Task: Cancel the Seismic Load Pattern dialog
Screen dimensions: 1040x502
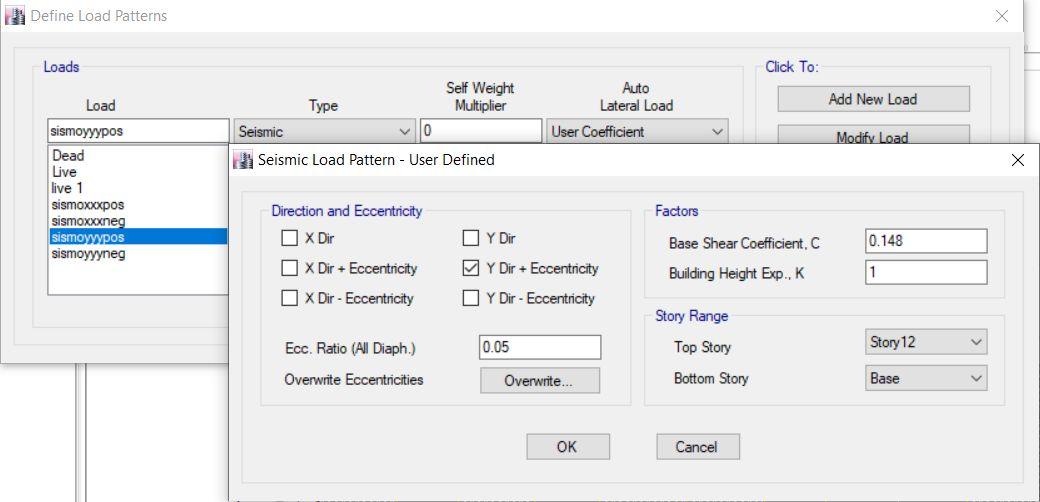Action: coord(696,447)
